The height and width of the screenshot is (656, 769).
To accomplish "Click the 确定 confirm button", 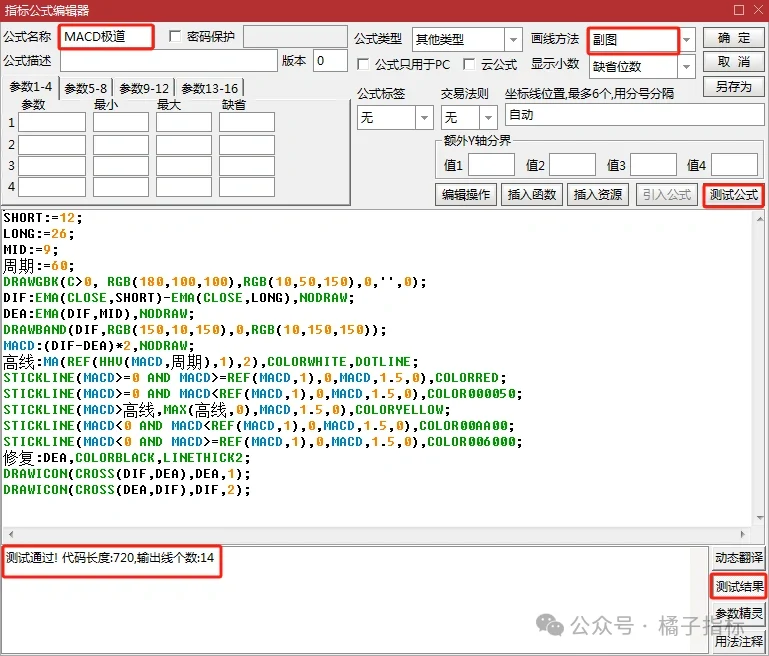I will tap(733, 38).
